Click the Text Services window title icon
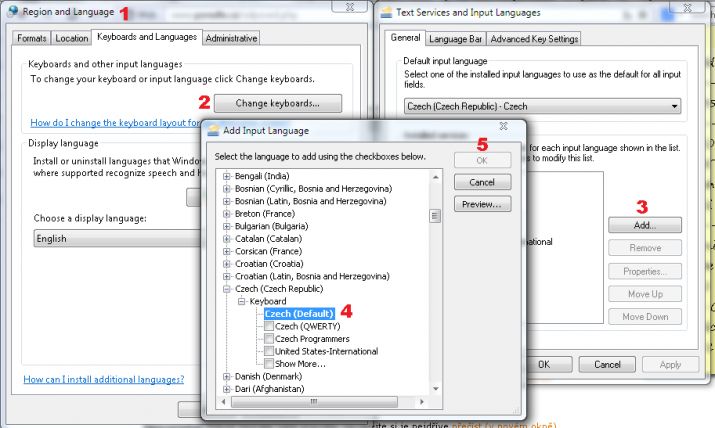Viewport: 715px width, 428px height. click(x=387, y=12)
